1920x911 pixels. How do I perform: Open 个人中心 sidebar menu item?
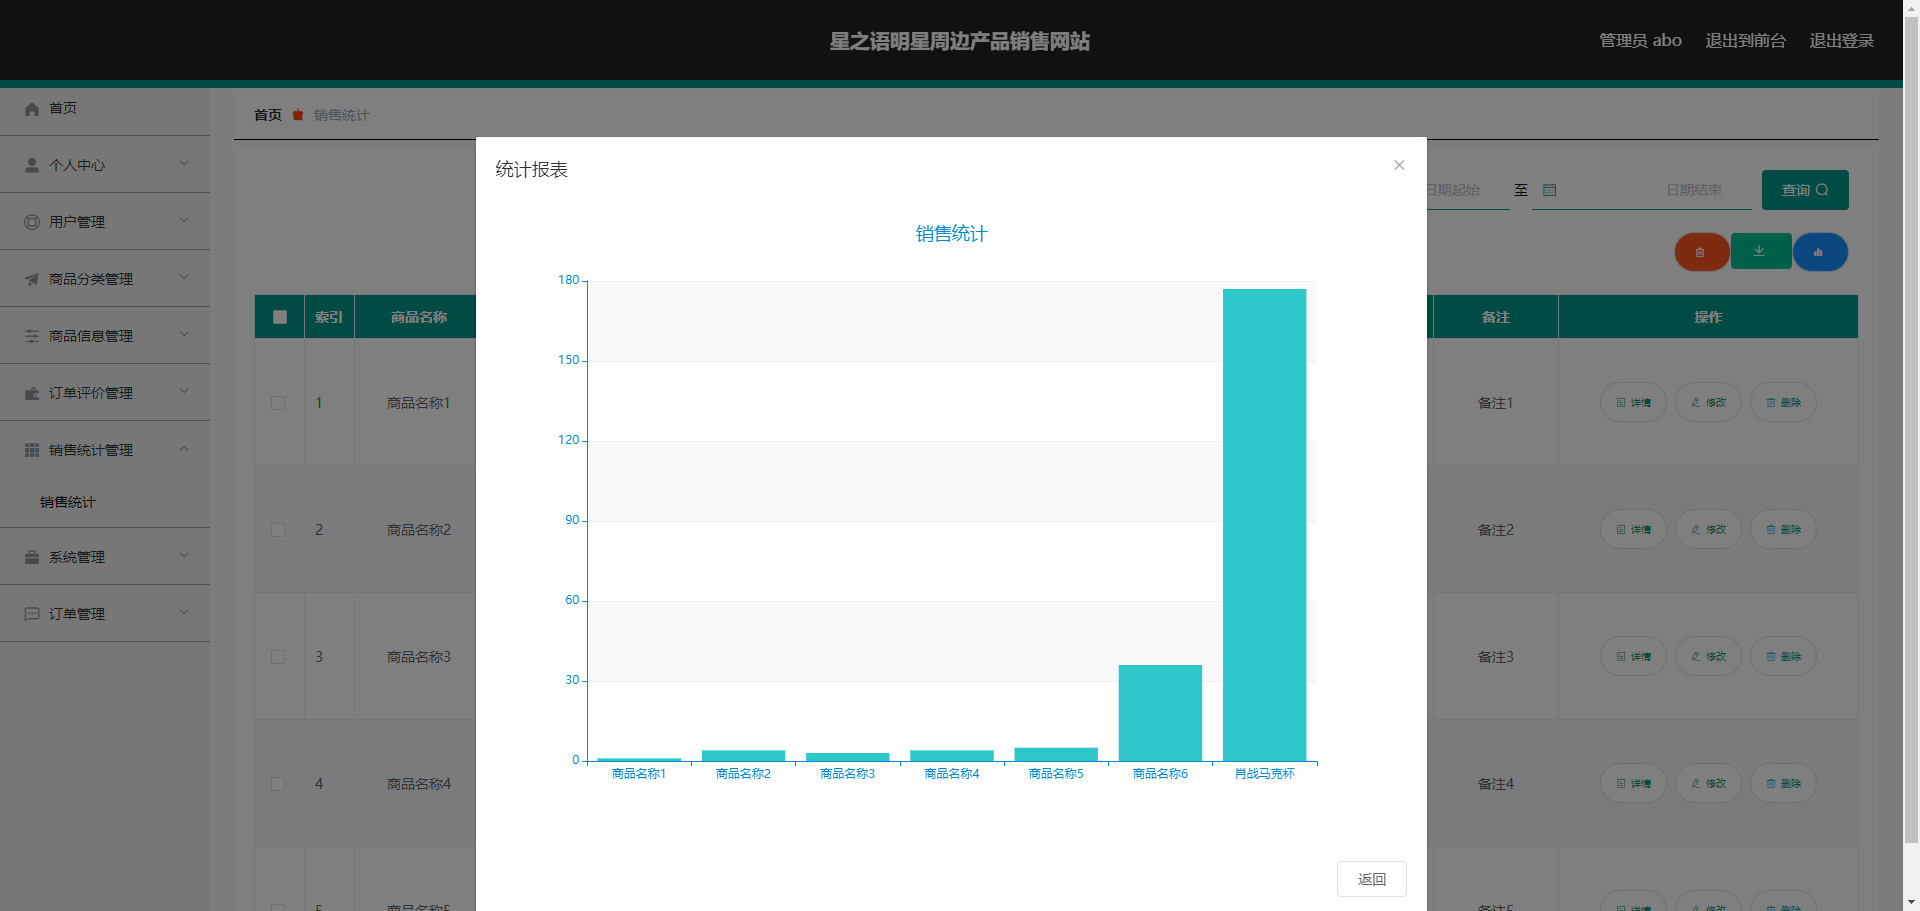point(105,165)
